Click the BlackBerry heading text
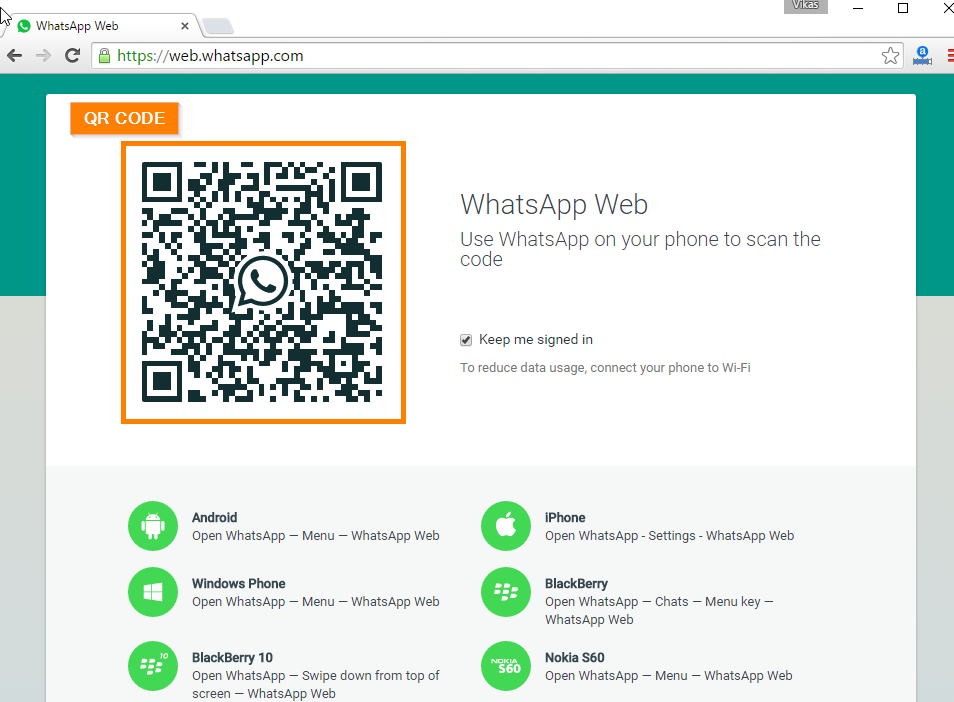 (576, 583)
